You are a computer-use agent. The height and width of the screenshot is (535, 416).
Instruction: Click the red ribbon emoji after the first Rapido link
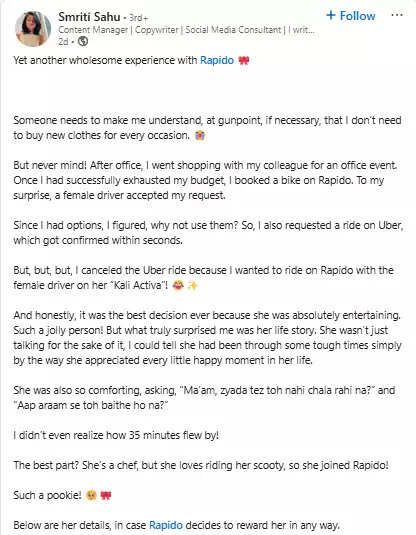(244, 61)
